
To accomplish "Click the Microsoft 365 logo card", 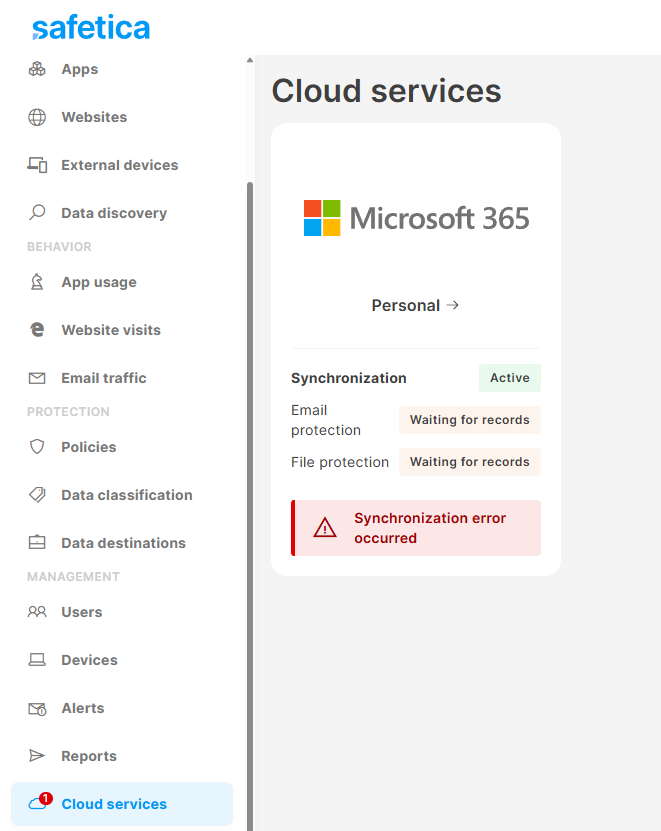I will pos(416,218).
